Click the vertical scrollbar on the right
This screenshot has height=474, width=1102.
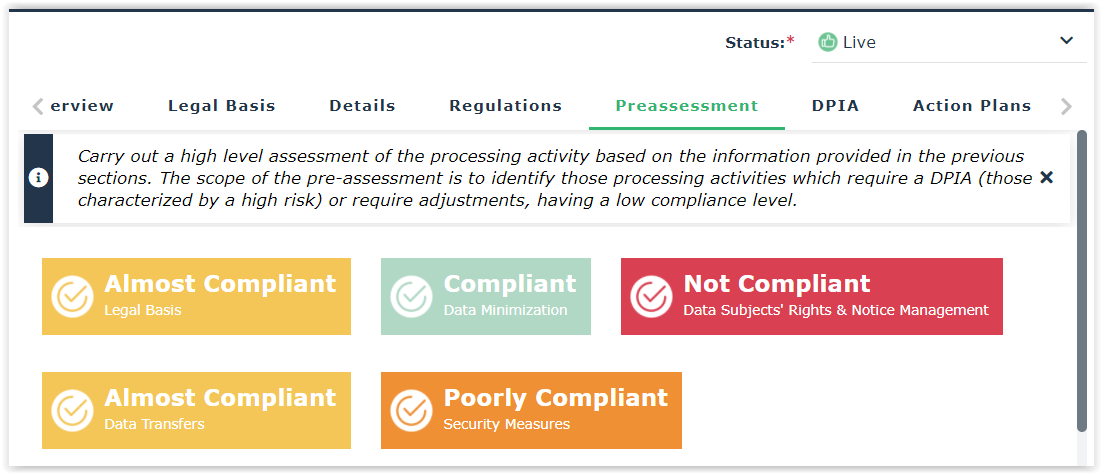[x=1081, y=280]
